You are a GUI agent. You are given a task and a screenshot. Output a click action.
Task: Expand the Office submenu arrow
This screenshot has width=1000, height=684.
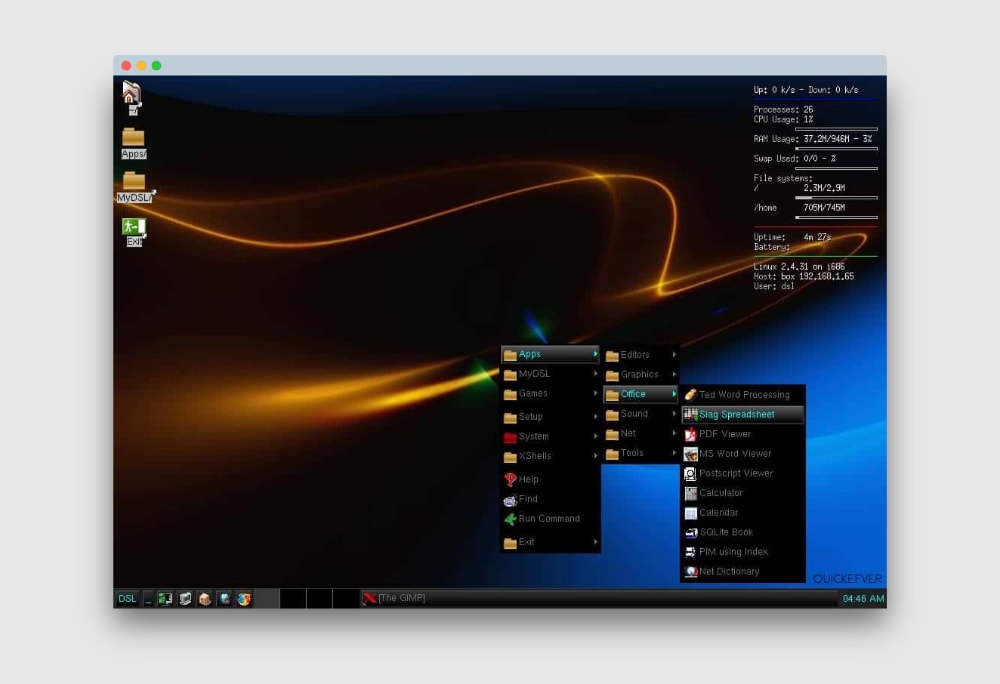[x=674, y=394]
